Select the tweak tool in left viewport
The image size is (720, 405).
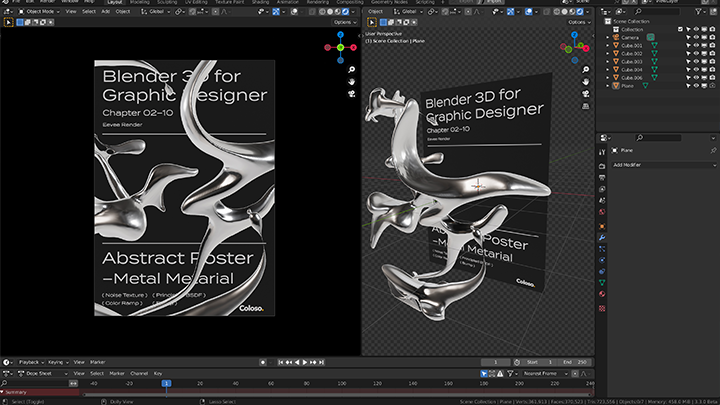pos(8,22)
